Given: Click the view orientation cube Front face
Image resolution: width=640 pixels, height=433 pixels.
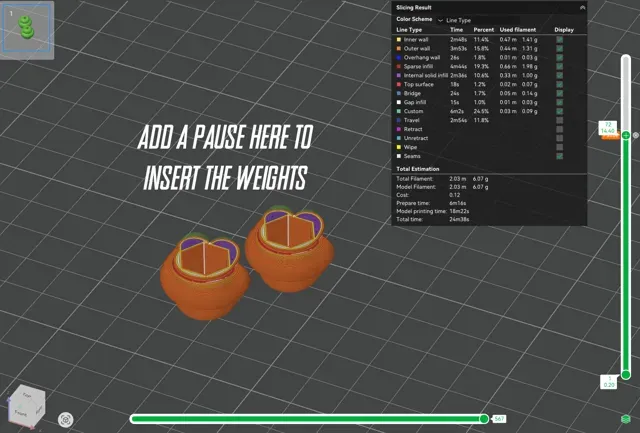Looking at the screenshot, I should [21, 412].
